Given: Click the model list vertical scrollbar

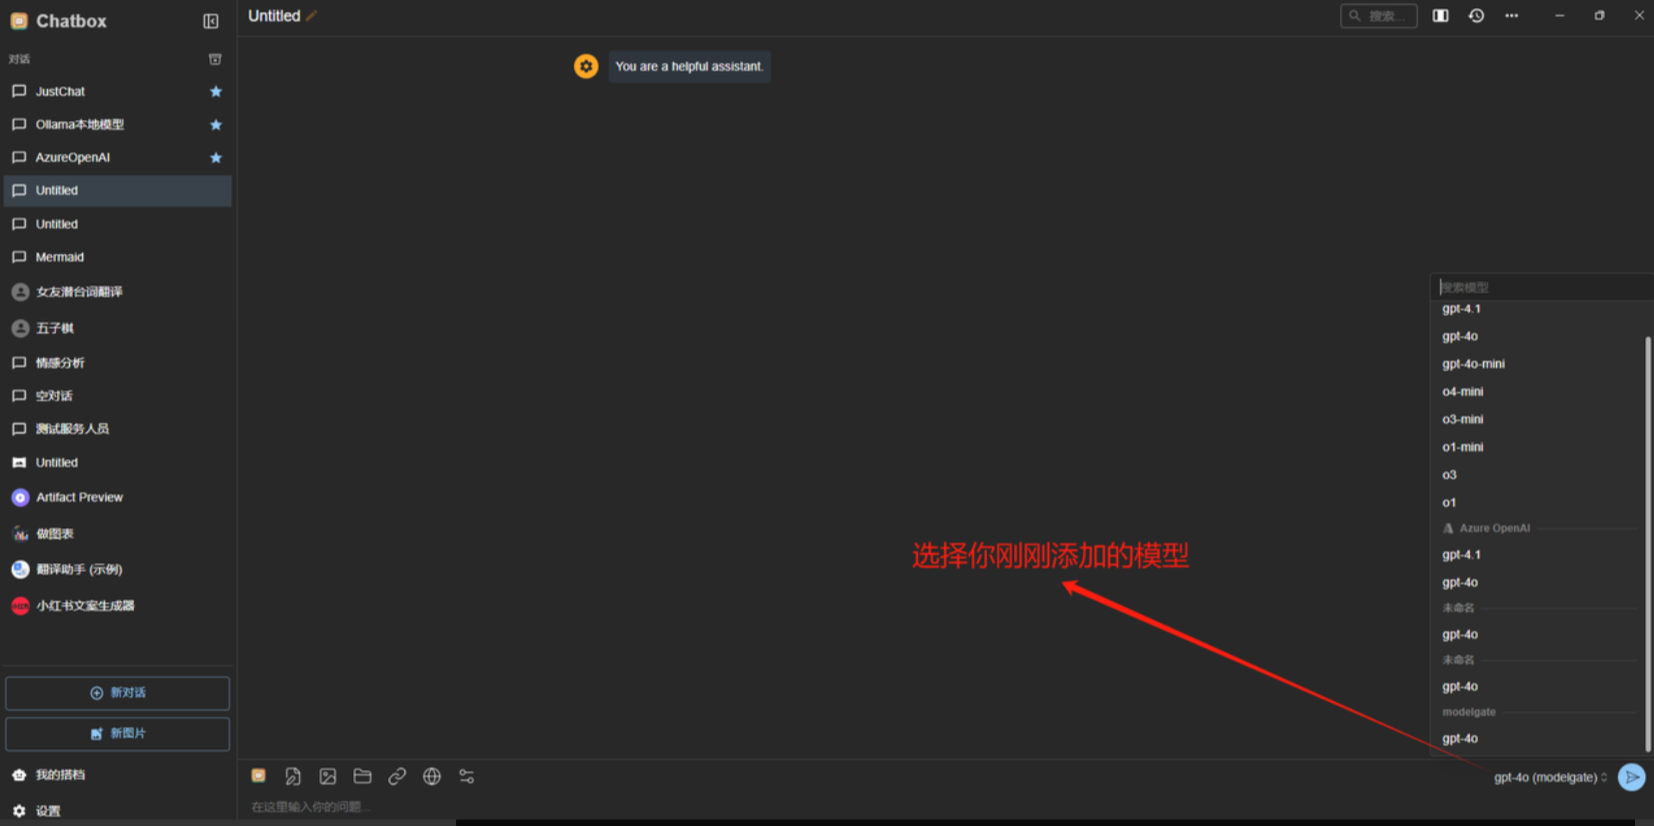Looking at the screenshot, I should point(1647,540).
